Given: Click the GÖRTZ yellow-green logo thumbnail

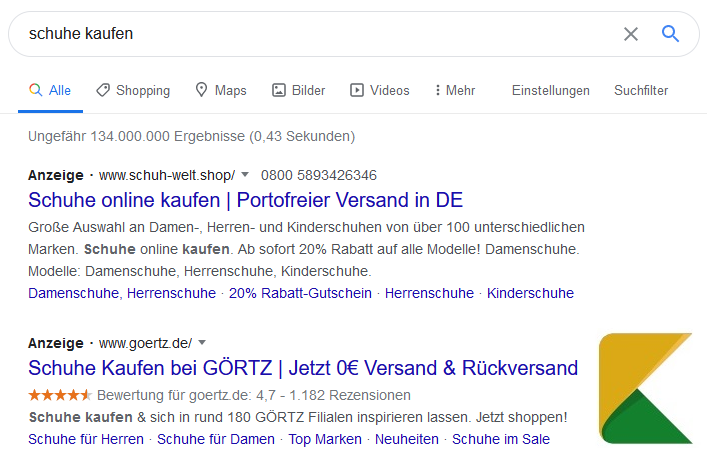Looking at the screenshot, I should [x=646, y=388].
